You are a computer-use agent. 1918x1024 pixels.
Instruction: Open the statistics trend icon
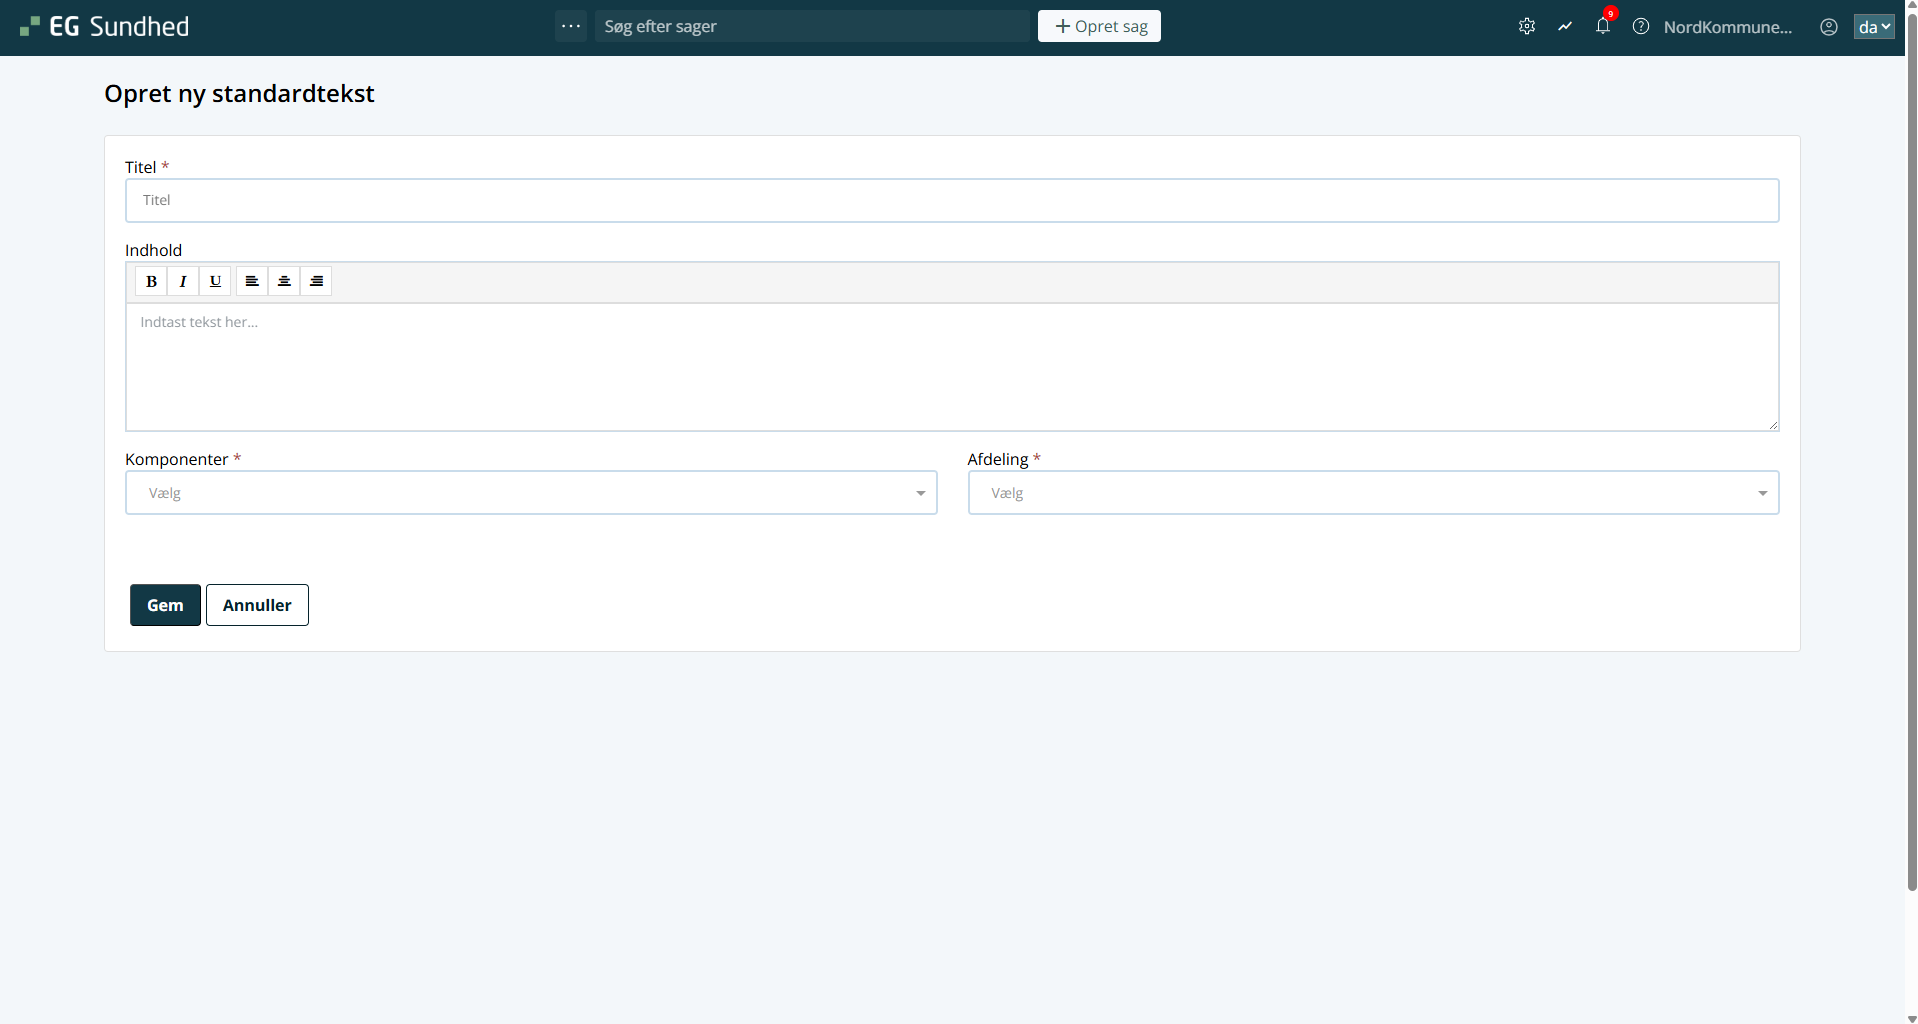tap(1565, 27)
